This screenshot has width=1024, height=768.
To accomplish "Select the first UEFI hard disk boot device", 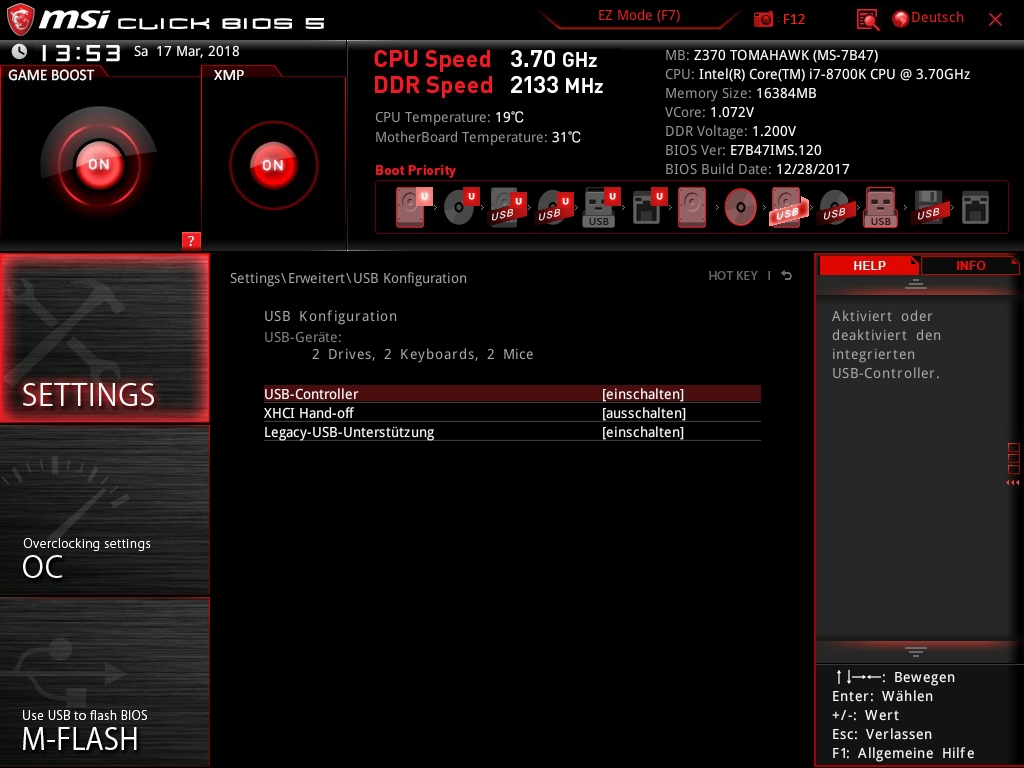I will 413,207.
